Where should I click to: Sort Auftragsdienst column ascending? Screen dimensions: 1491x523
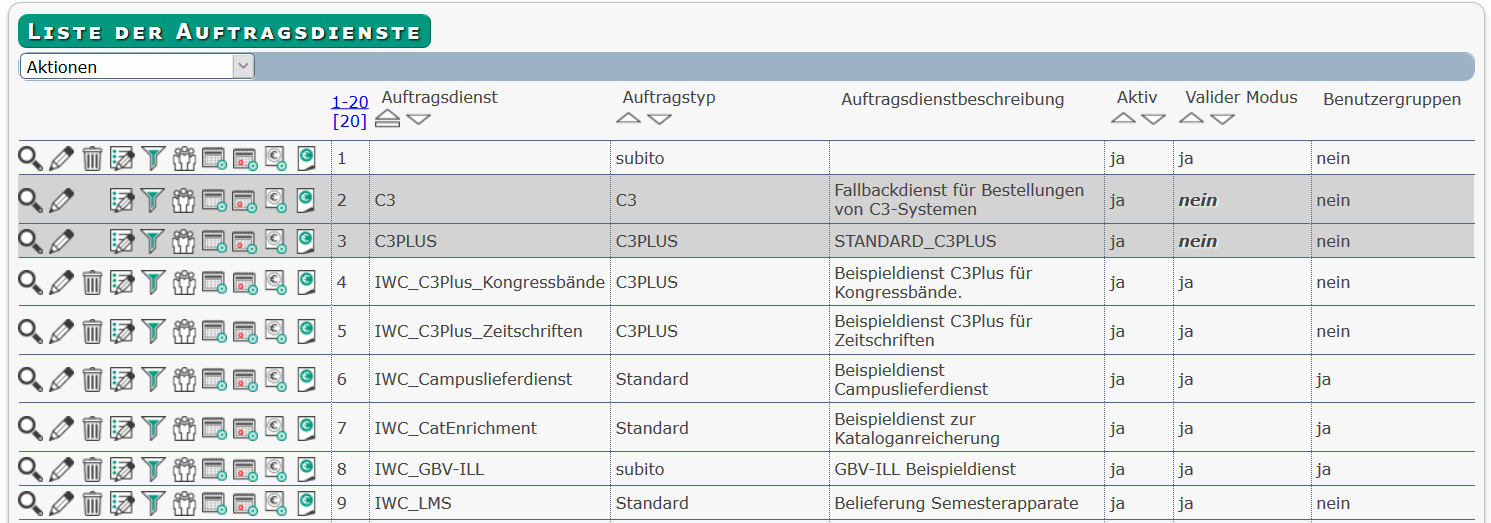(x=388, y=119)
